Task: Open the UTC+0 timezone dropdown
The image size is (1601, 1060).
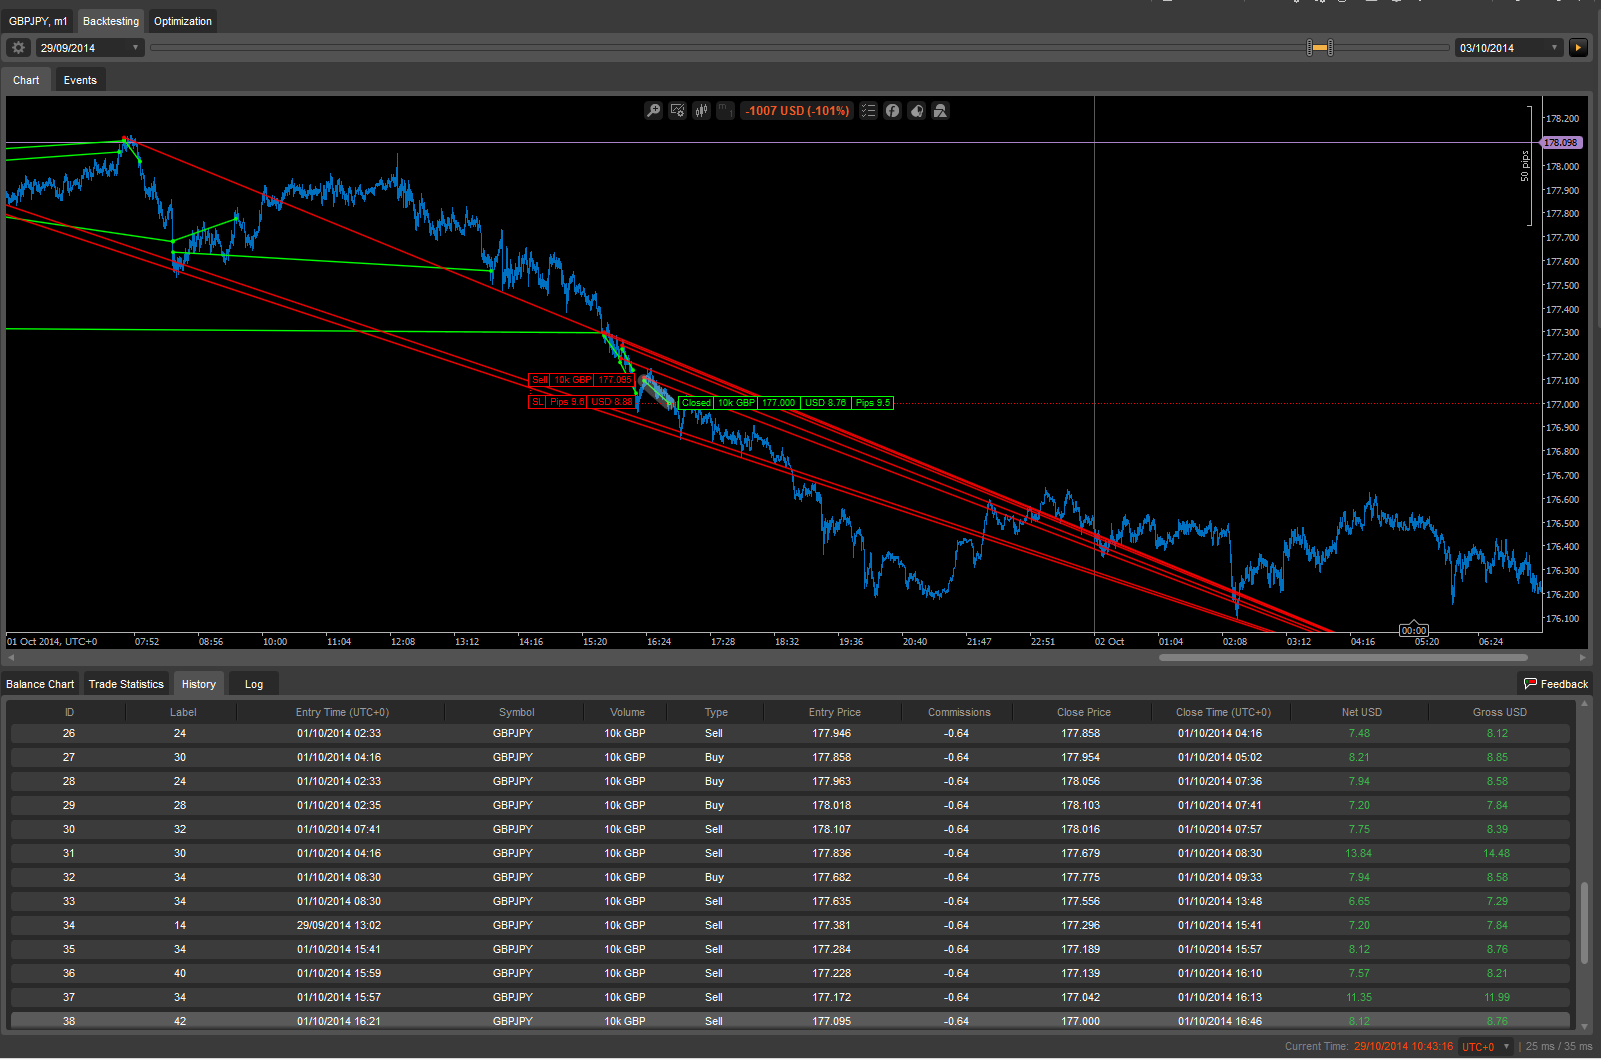Action: 1486,1047
